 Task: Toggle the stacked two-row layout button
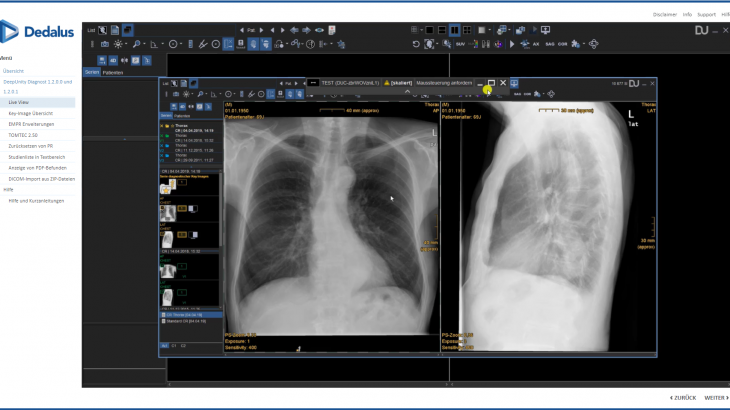[x=441, y=30]
